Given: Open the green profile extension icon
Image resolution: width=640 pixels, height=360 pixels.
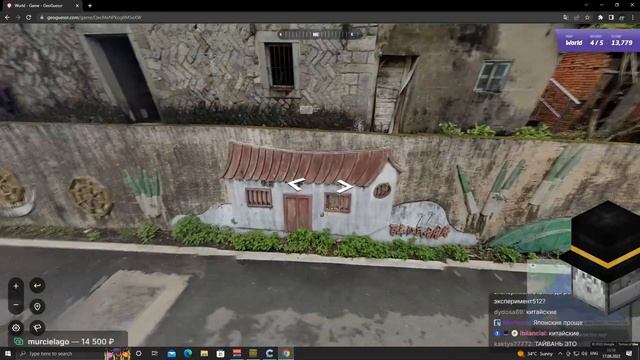Looking at the screenshot, I should pyautogui.click(x=622, y=18).
